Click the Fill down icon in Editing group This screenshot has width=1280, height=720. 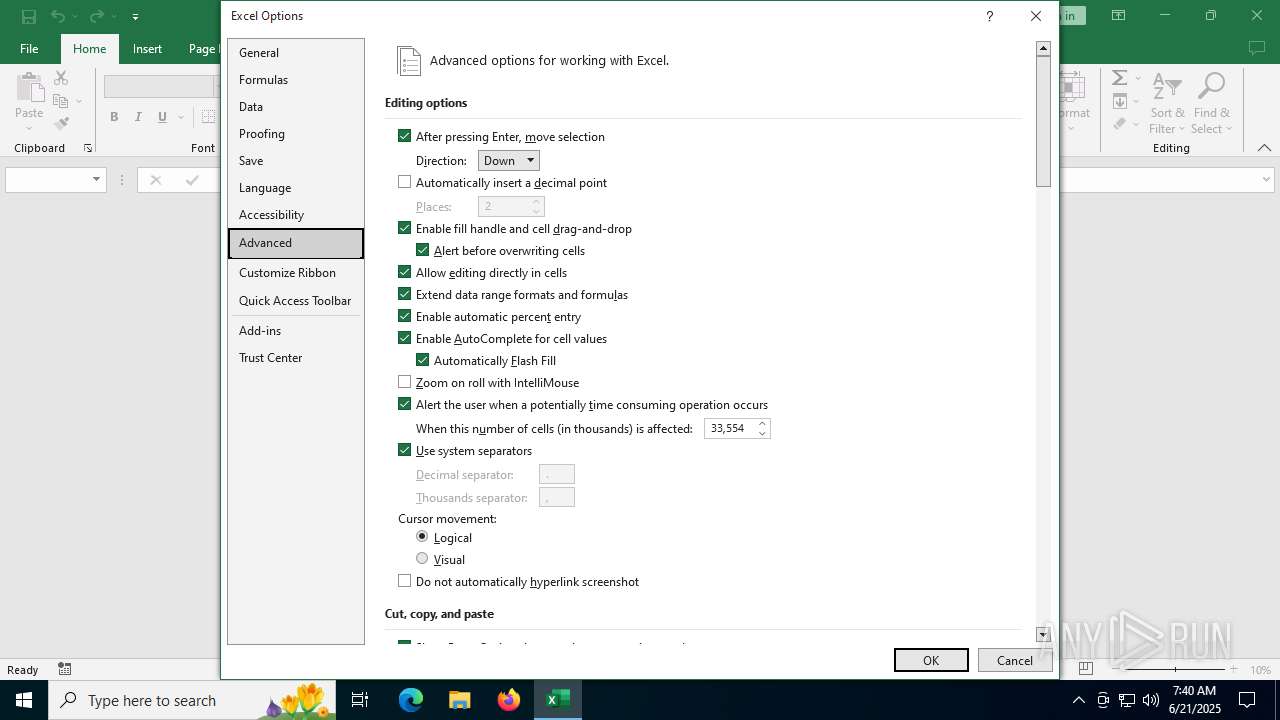[x=1120, y=101]
